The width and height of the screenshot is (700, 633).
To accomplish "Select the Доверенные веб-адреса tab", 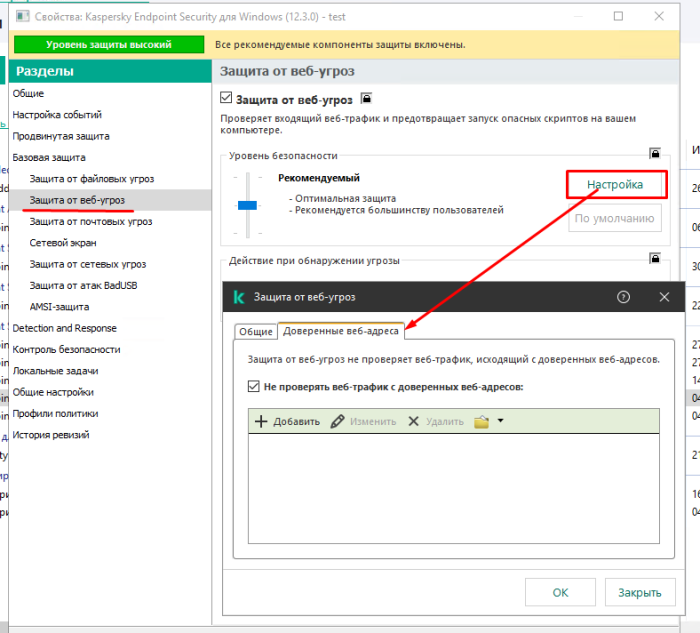I will 341,331.
